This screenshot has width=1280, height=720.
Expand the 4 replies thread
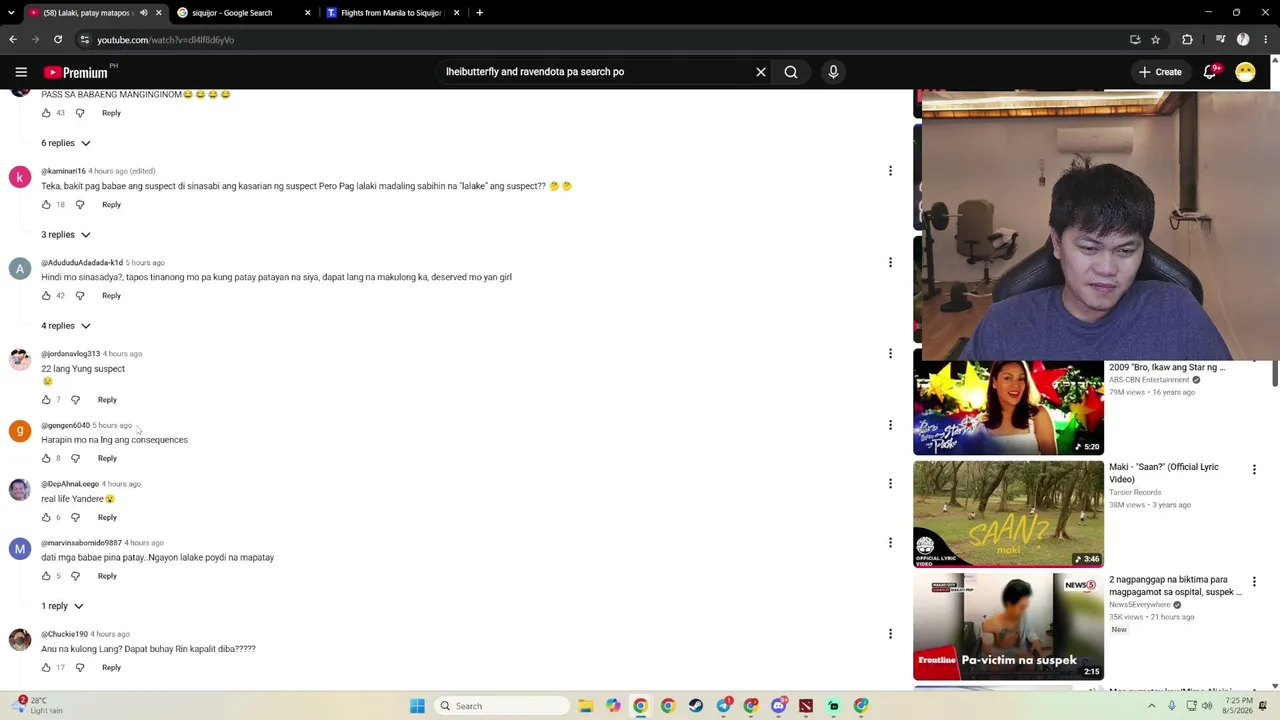66,325
